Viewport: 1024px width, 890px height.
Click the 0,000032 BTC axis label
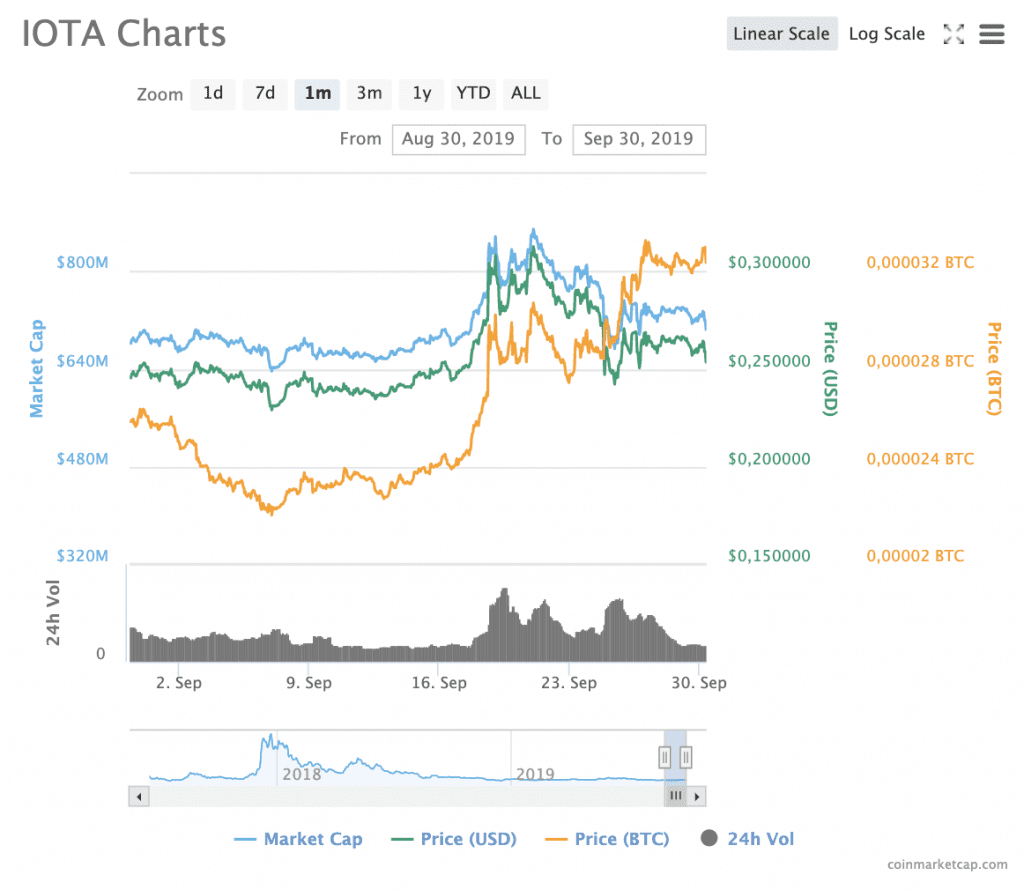[920, 262]
